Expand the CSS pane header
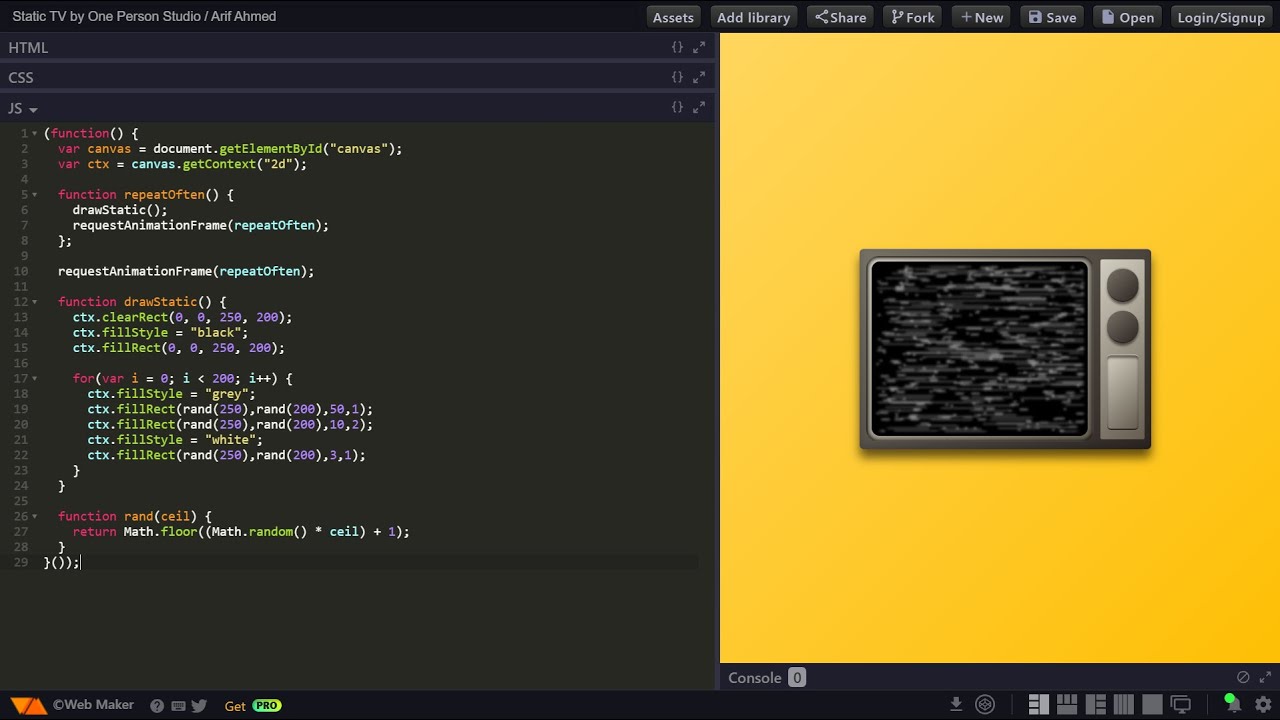 click(x=358, y=77)
